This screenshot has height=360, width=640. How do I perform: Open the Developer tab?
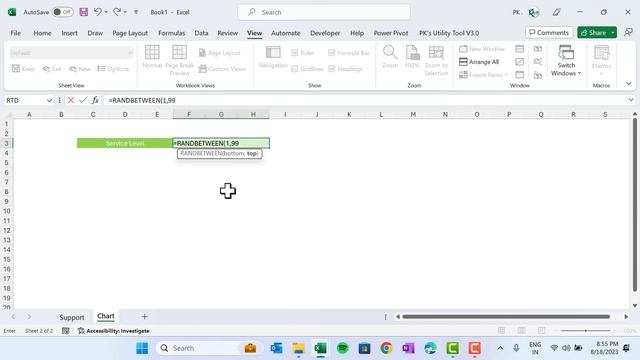(325, 33)
